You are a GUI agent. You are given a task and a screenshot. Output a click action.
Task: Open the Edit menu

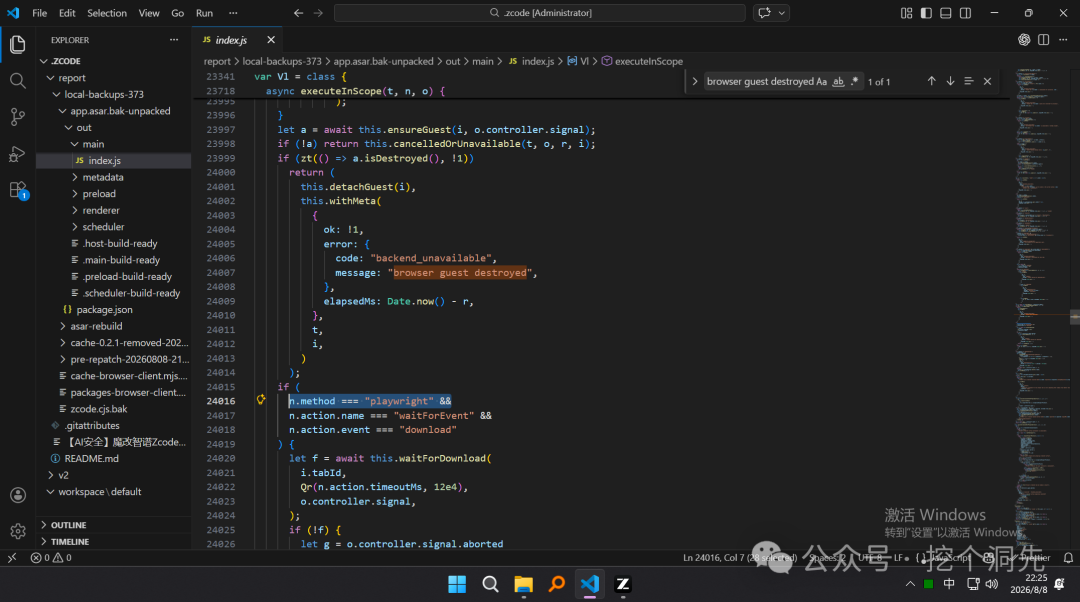coord(68,13)
